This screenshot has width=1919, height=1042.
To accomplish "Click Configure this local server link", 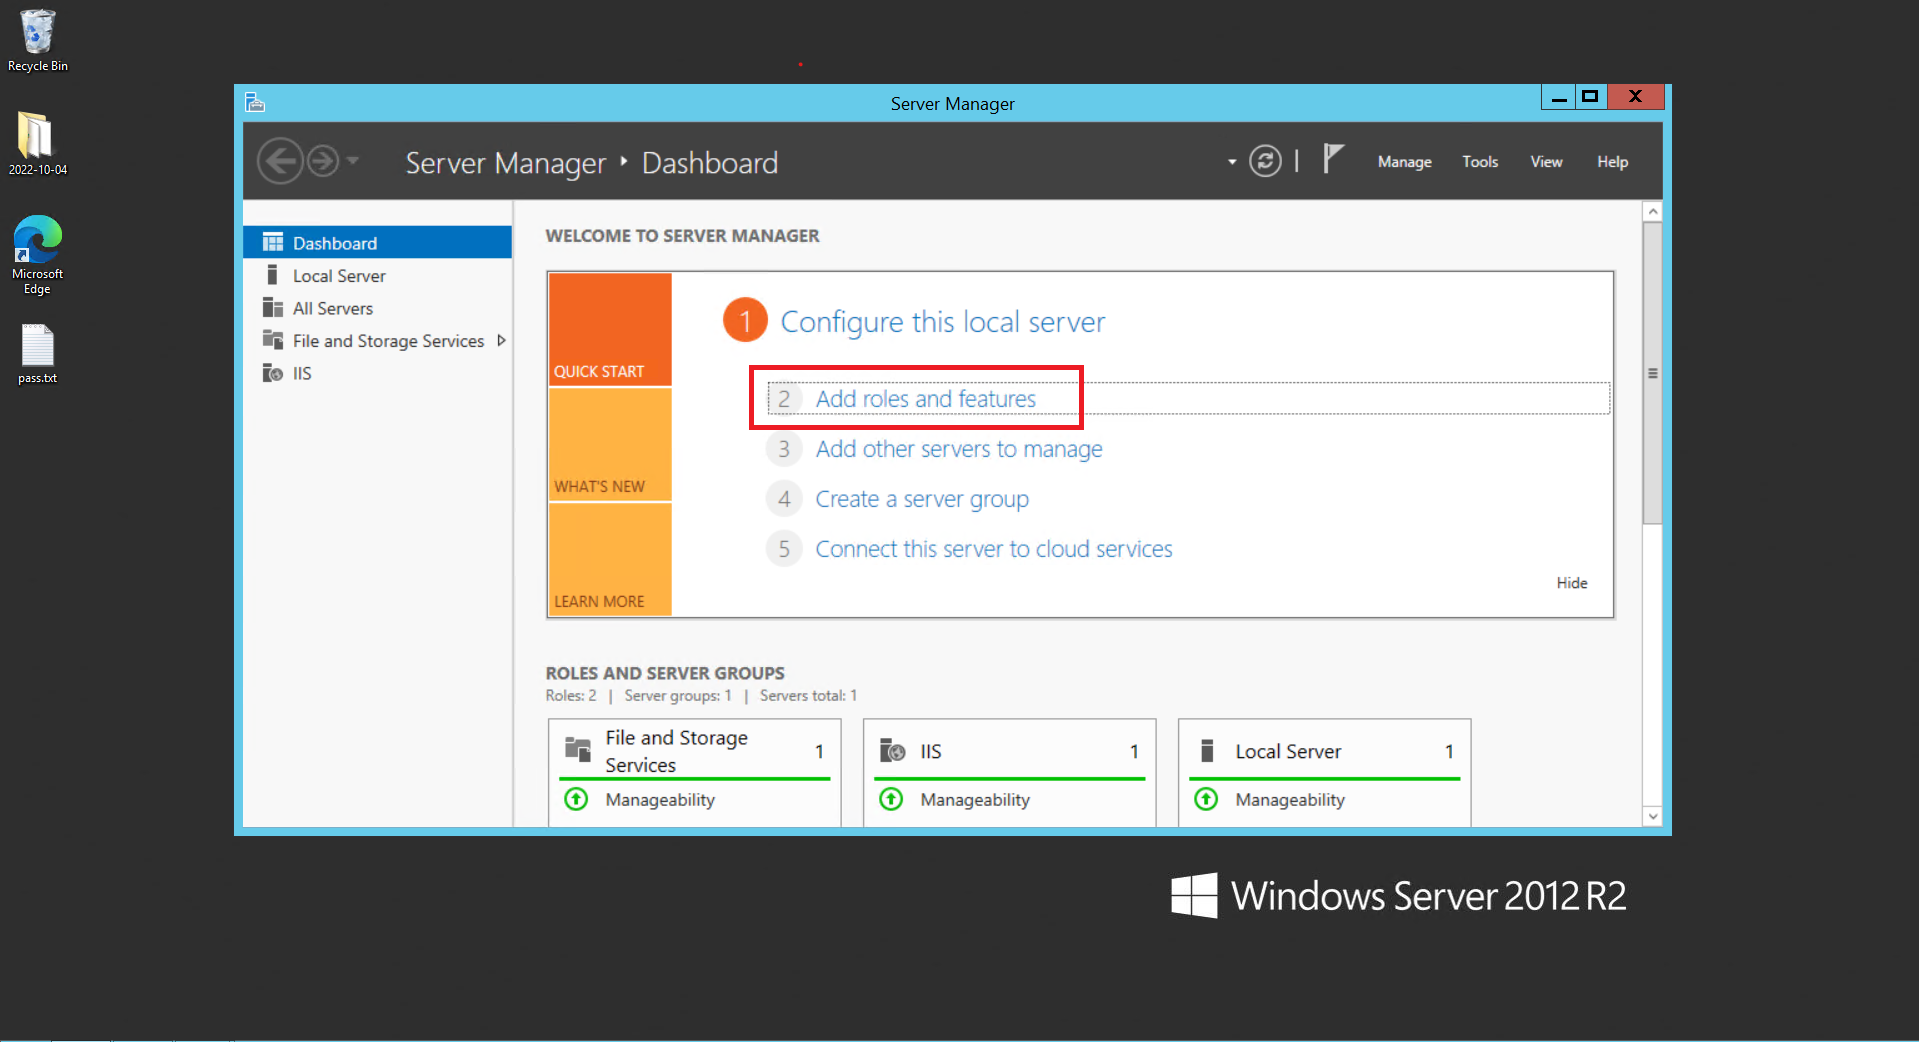I will (942, 322).
